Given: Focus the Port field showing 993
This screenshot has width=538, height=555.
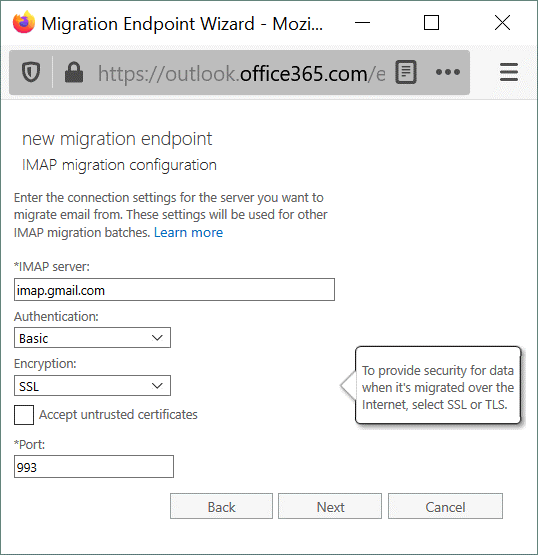Looking at the screenshot, I should point(94,467).
